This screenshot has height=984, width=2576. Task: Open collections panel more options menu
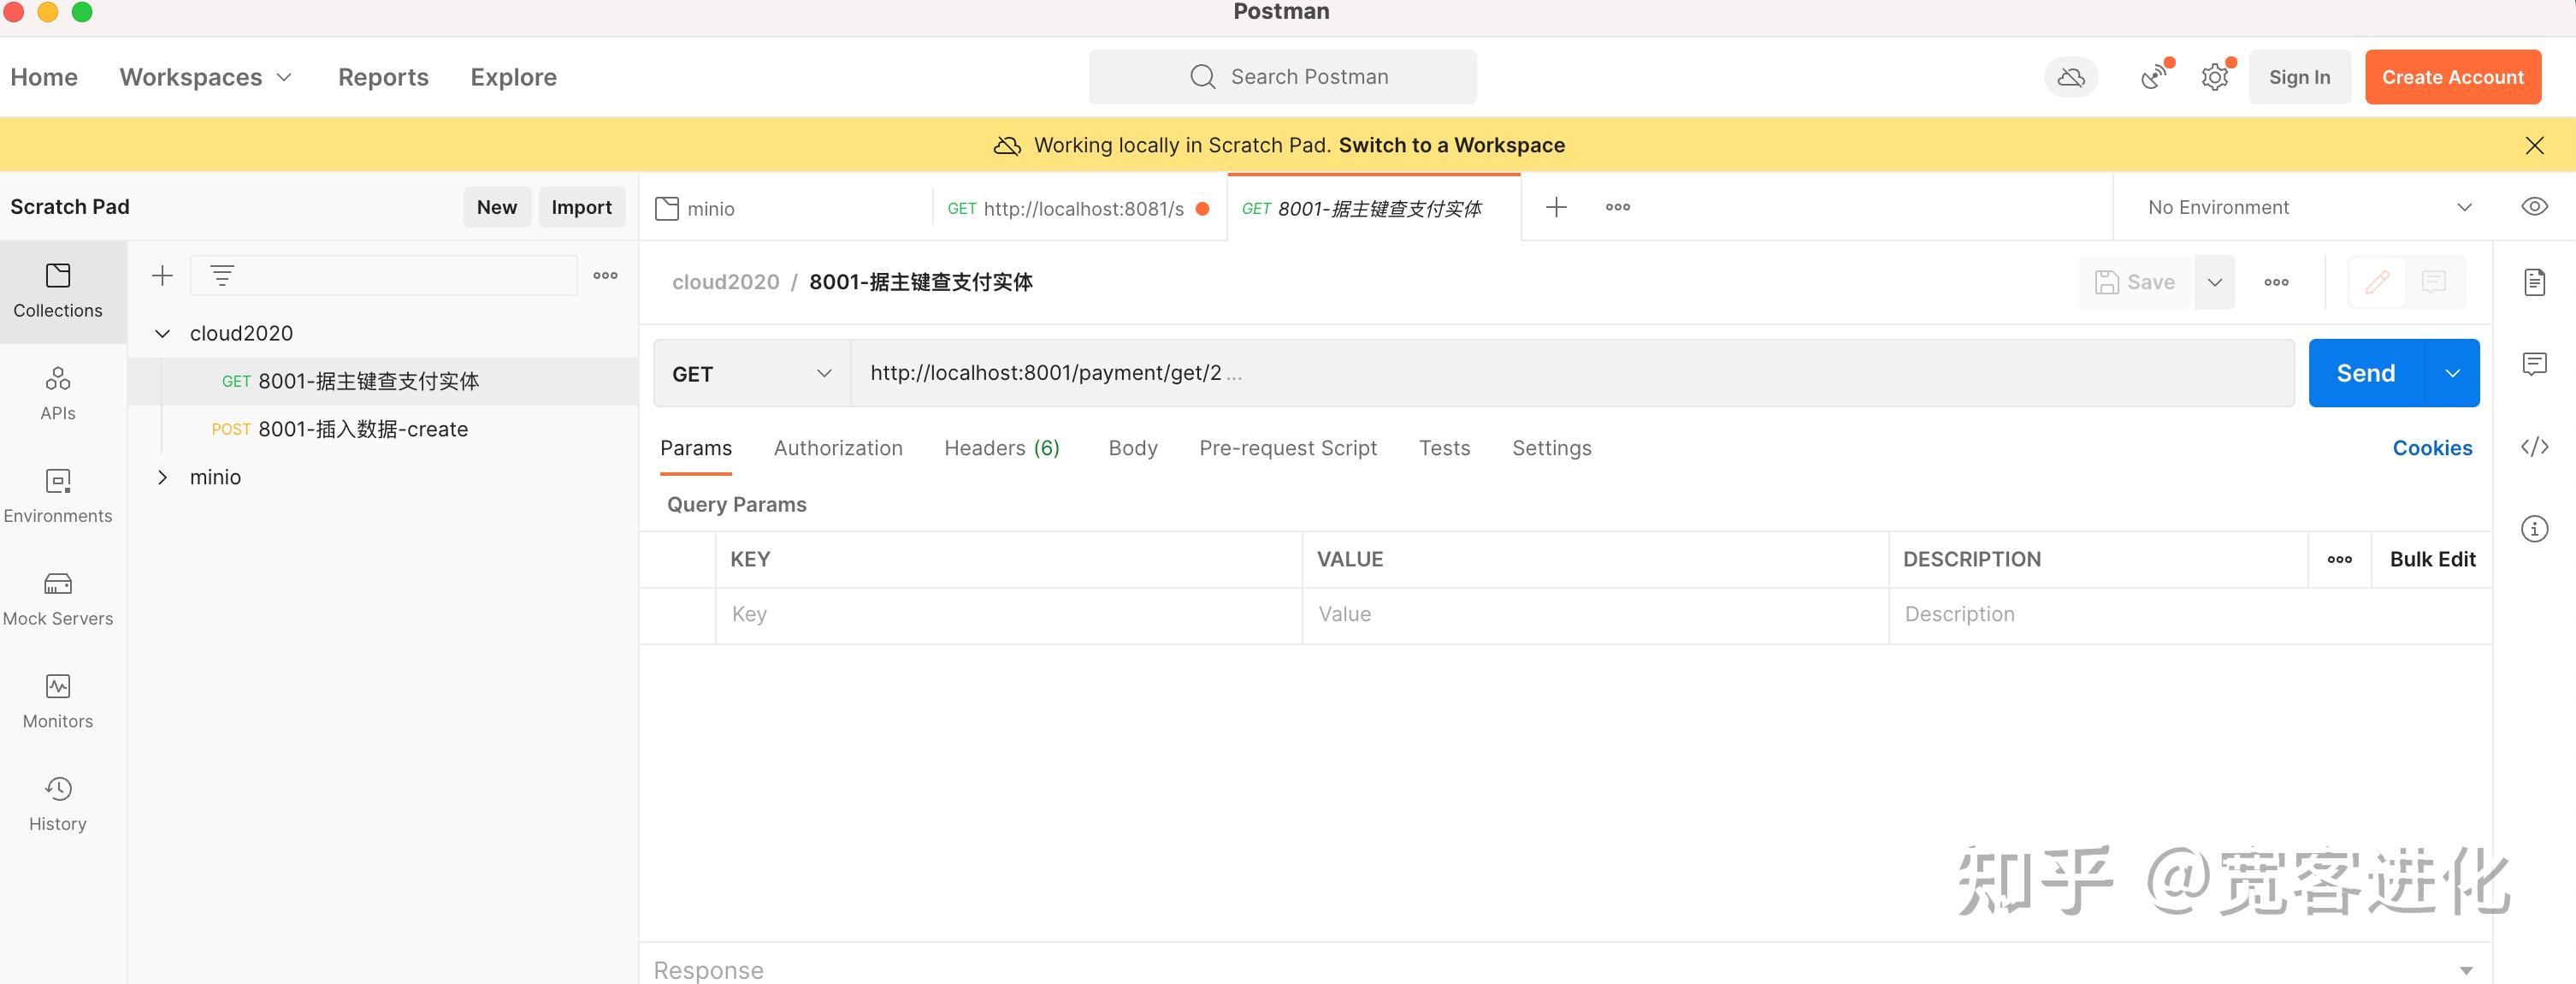click(x=605, y=275)
